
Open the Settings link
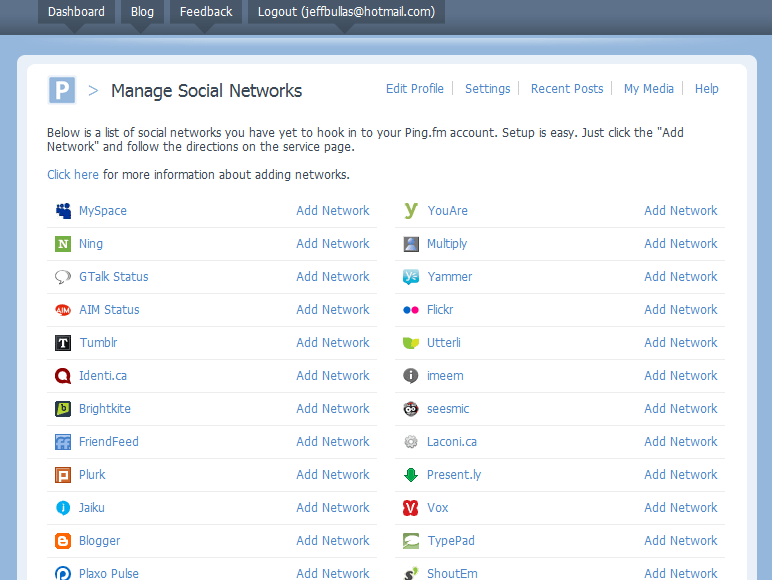coord(487,89)
